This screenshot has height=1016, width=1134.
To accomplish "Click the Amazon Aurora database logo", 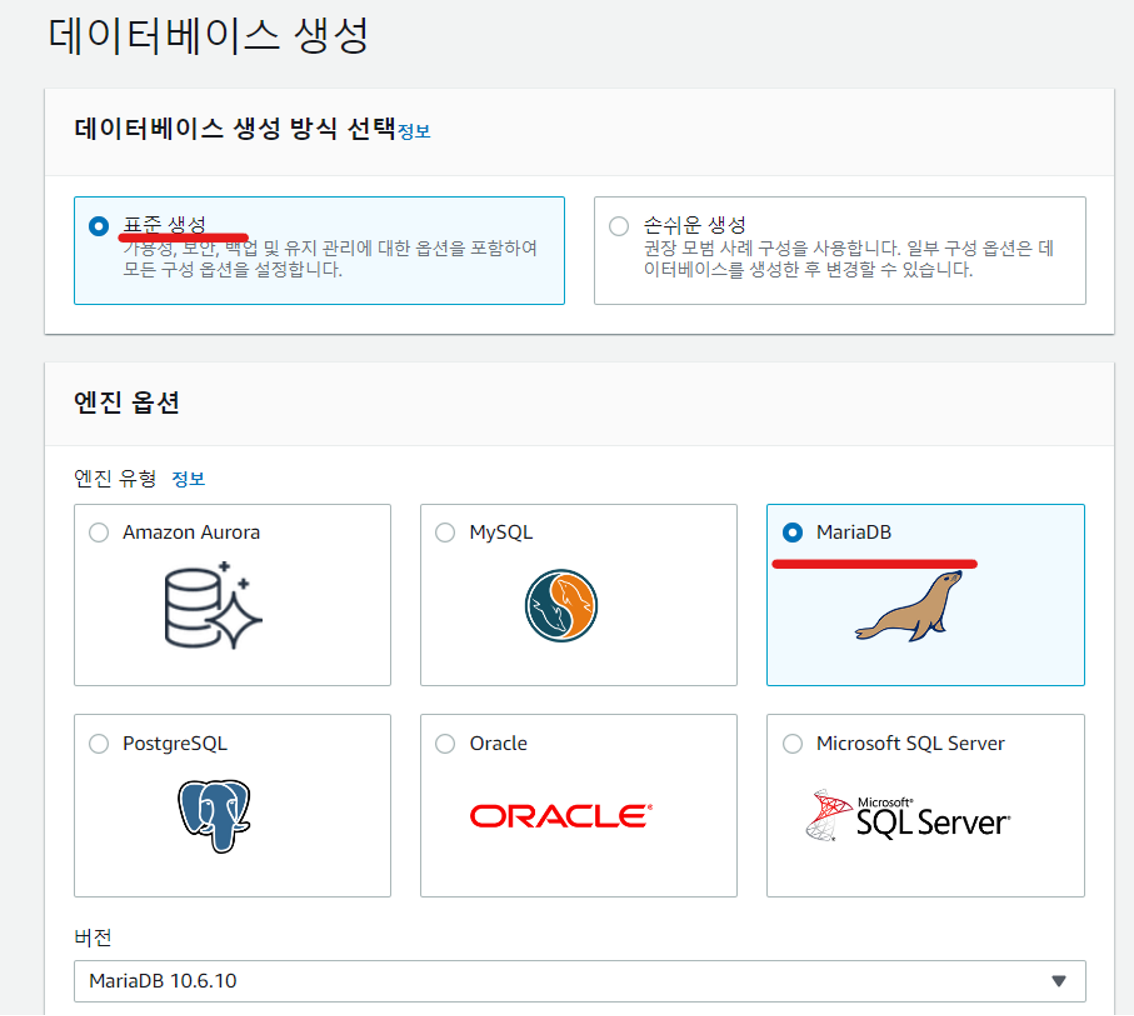I will (213, 605).
